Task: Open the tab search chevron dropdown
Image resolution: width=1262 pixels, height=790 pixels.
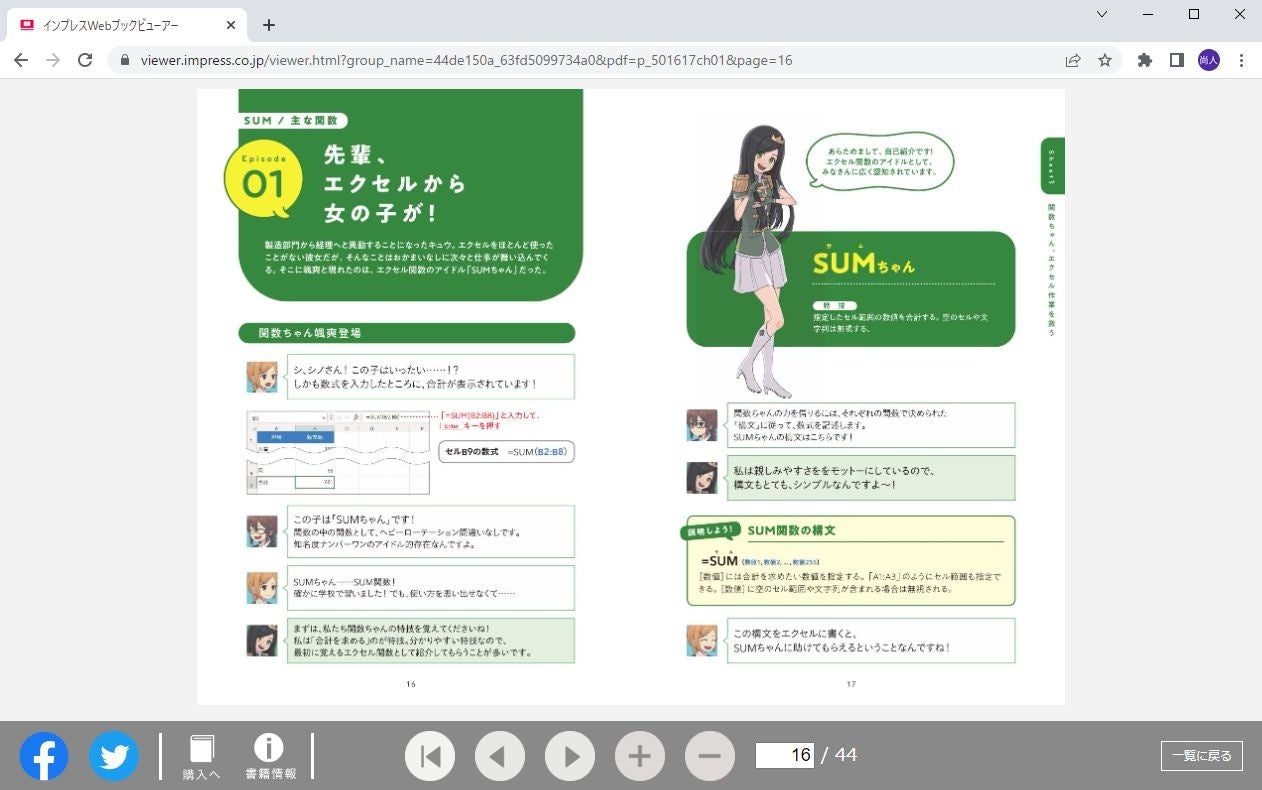Action: (x=1102, y=14)
